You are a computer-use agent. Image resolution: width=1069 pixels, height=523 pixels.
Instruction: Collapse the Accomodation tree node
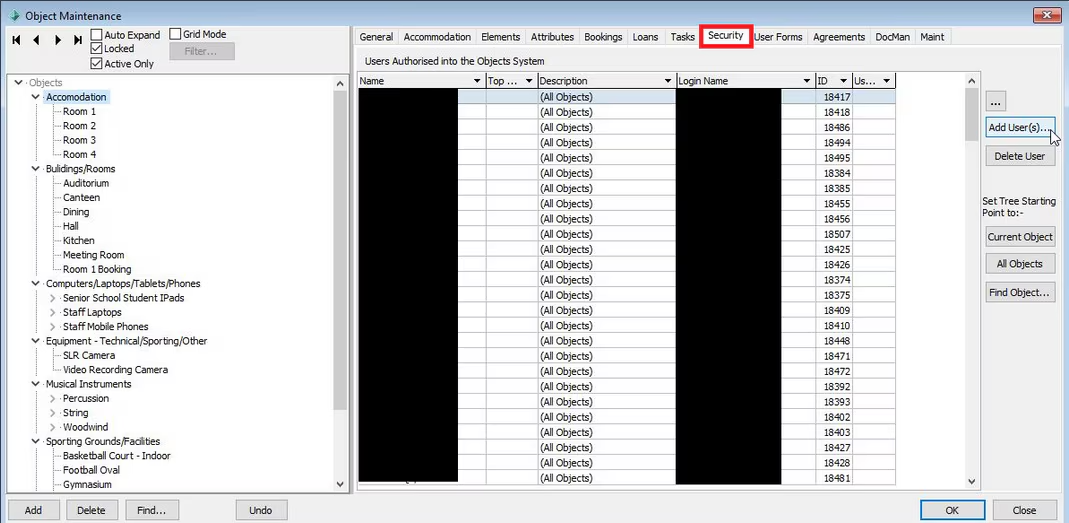[x=35, y=97]
